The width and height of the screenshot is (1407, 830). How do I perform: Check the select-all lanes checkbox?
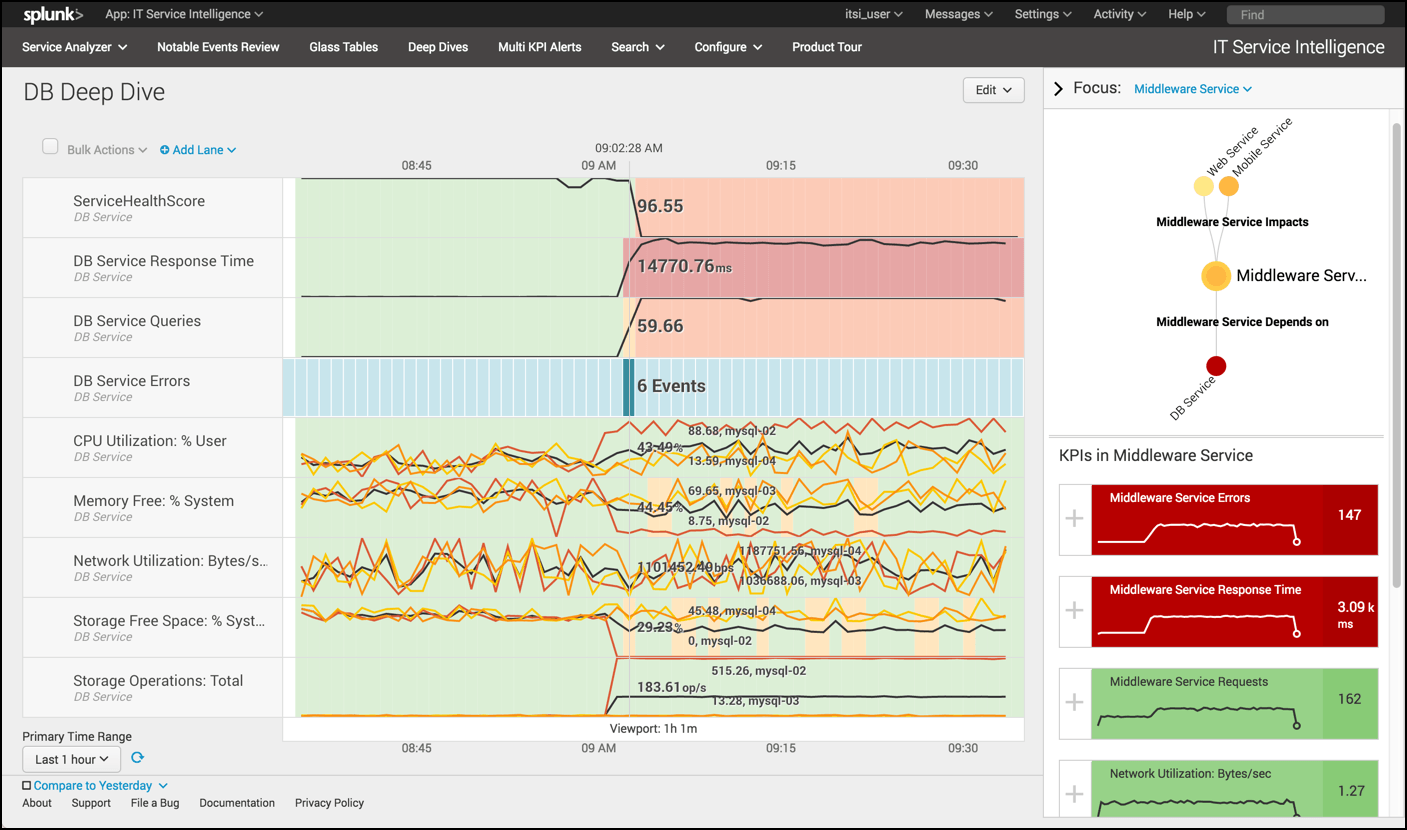[x=50, y=147]
